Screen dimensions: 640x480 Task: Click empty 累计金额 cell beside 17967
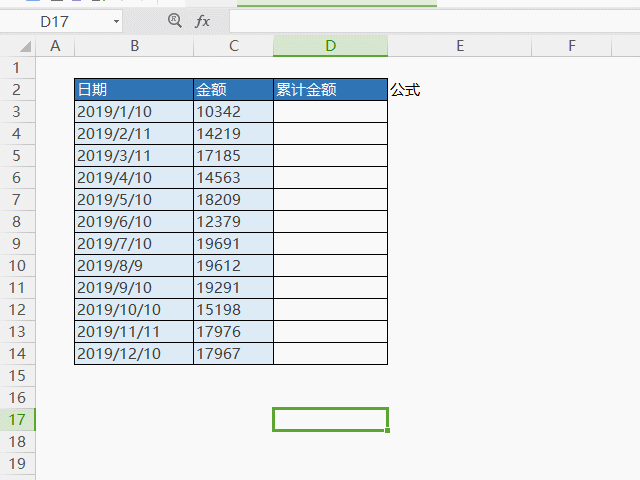330,354
